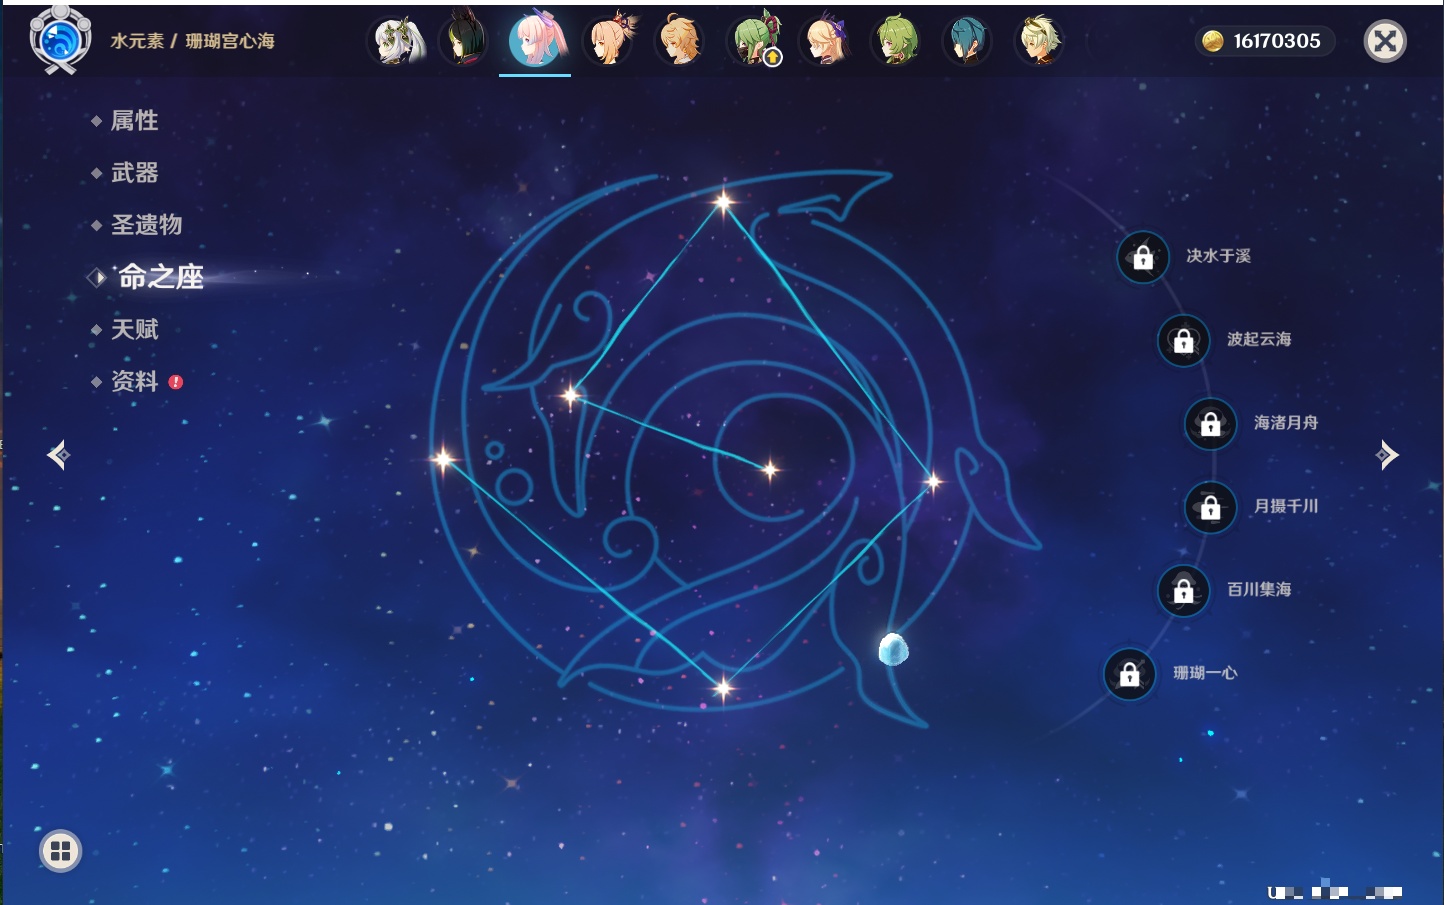Click the 决水于溪 constellation label
This screenshot has width=1444, height=905.
coord(1218,256)
